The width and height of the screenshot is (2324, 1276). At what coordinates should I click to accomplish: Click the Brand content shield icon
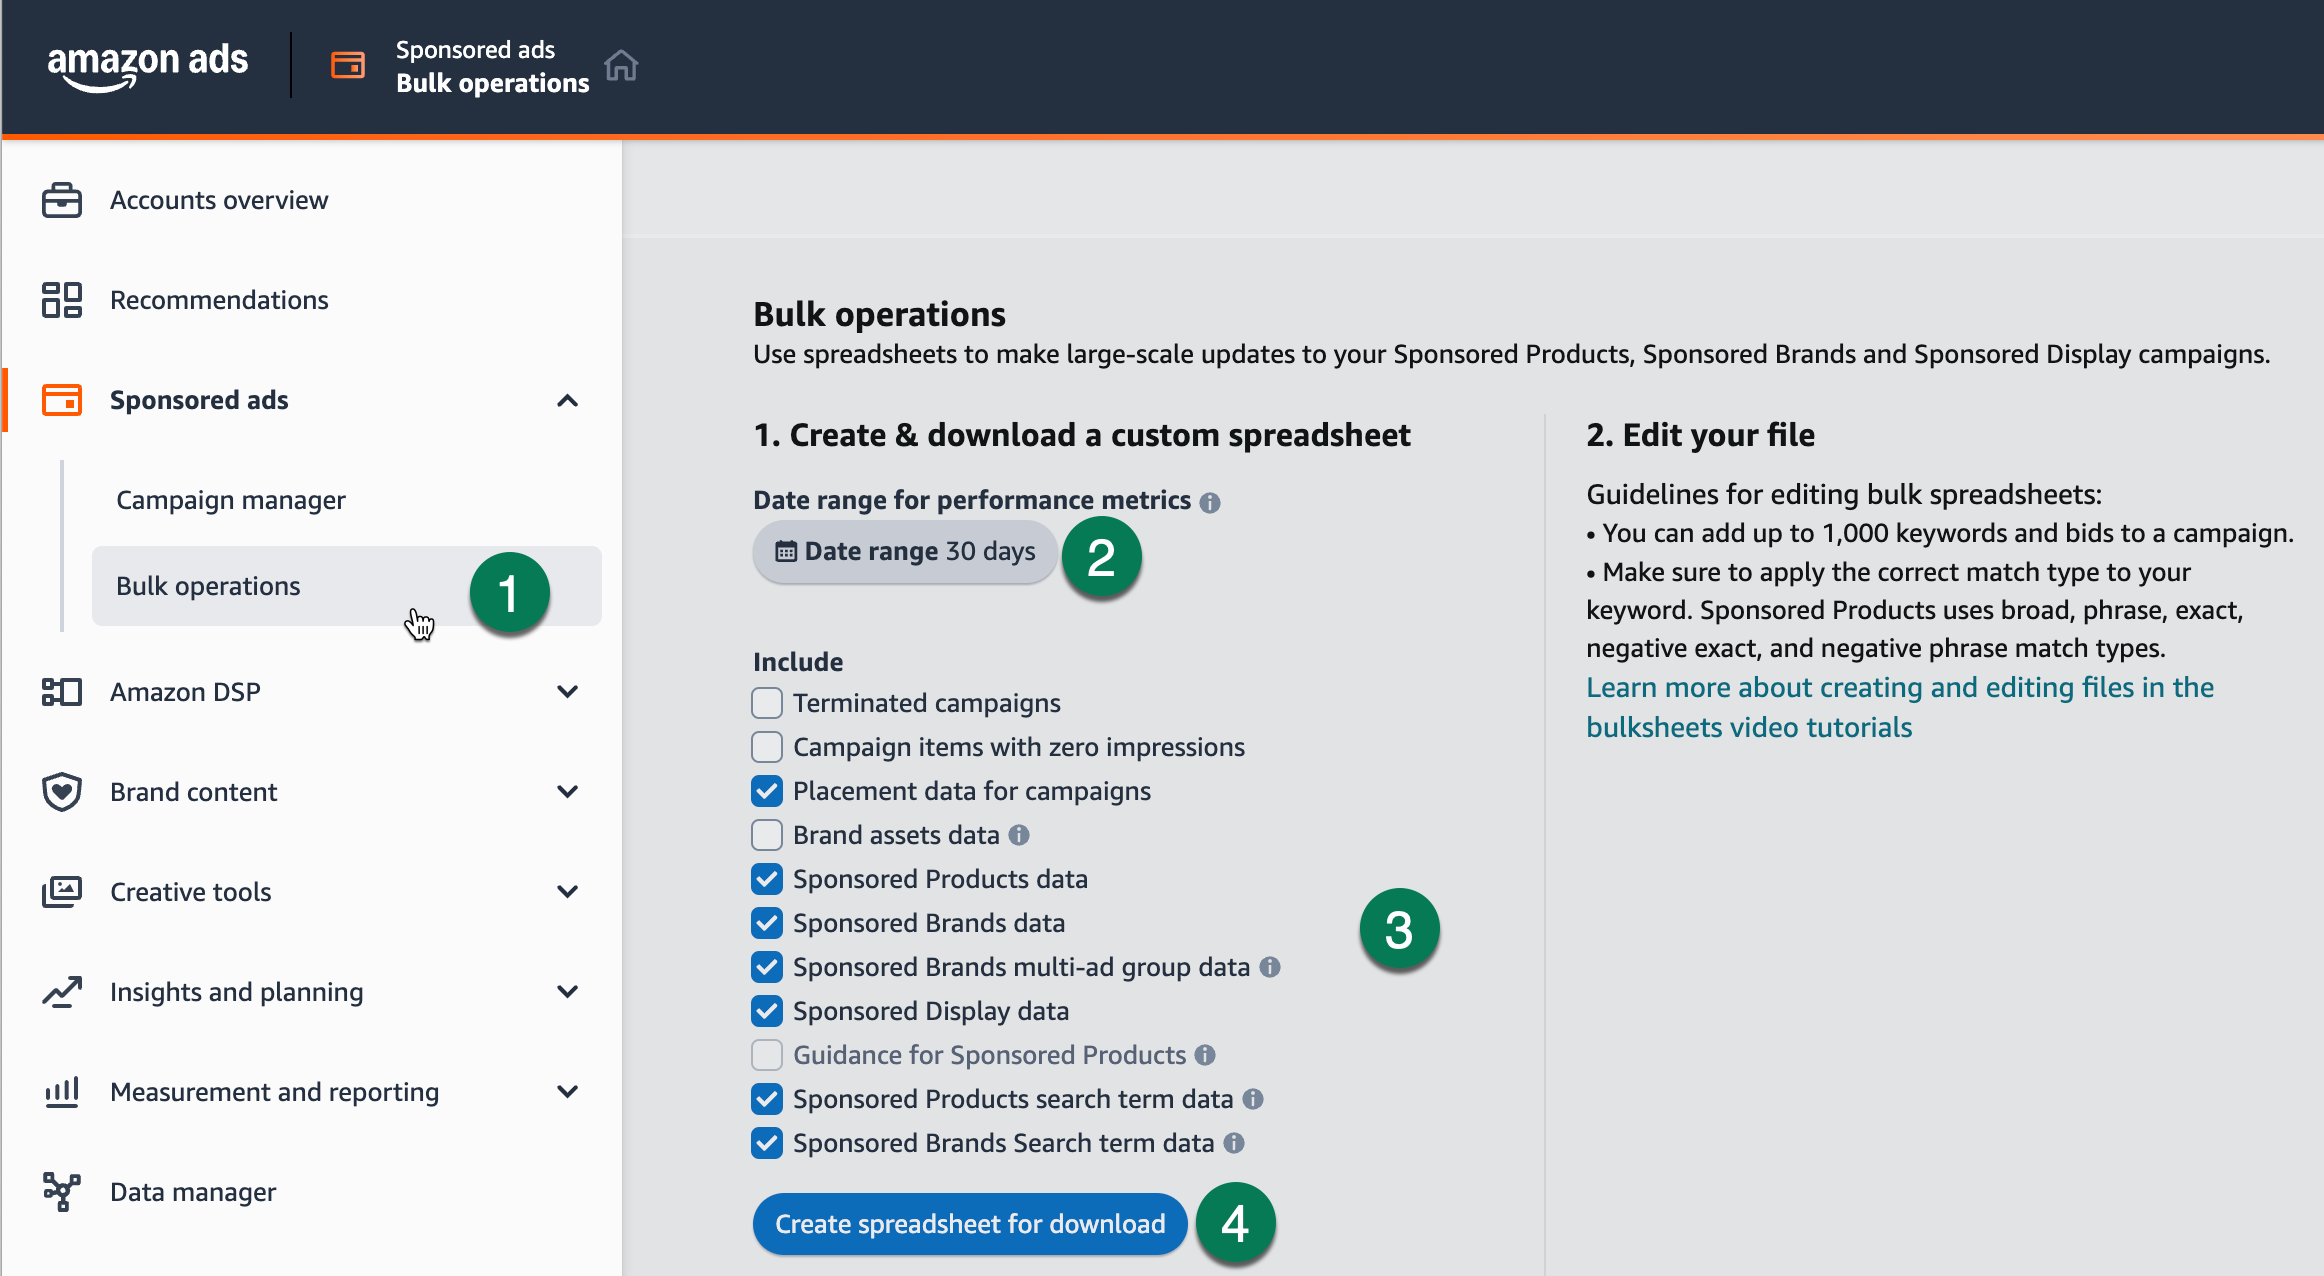pyautogui.click(x=62, y=791)
